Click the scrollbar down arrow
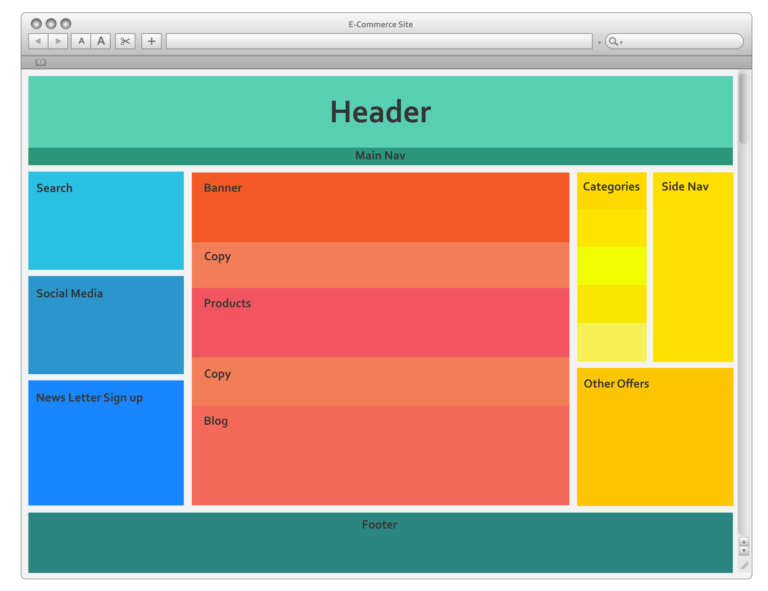The image size is (768, 591). 744,550
